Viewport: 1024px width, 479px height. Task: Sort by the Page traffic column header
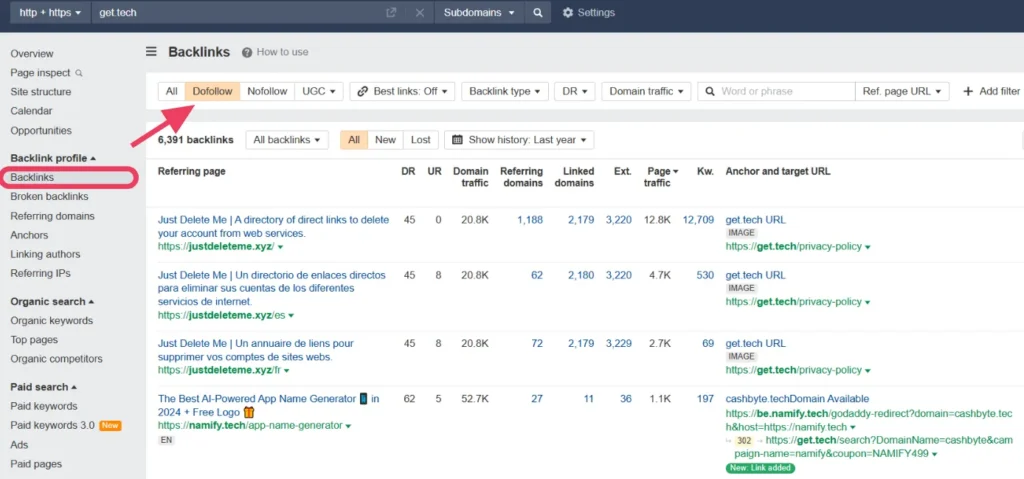(660, 176)
